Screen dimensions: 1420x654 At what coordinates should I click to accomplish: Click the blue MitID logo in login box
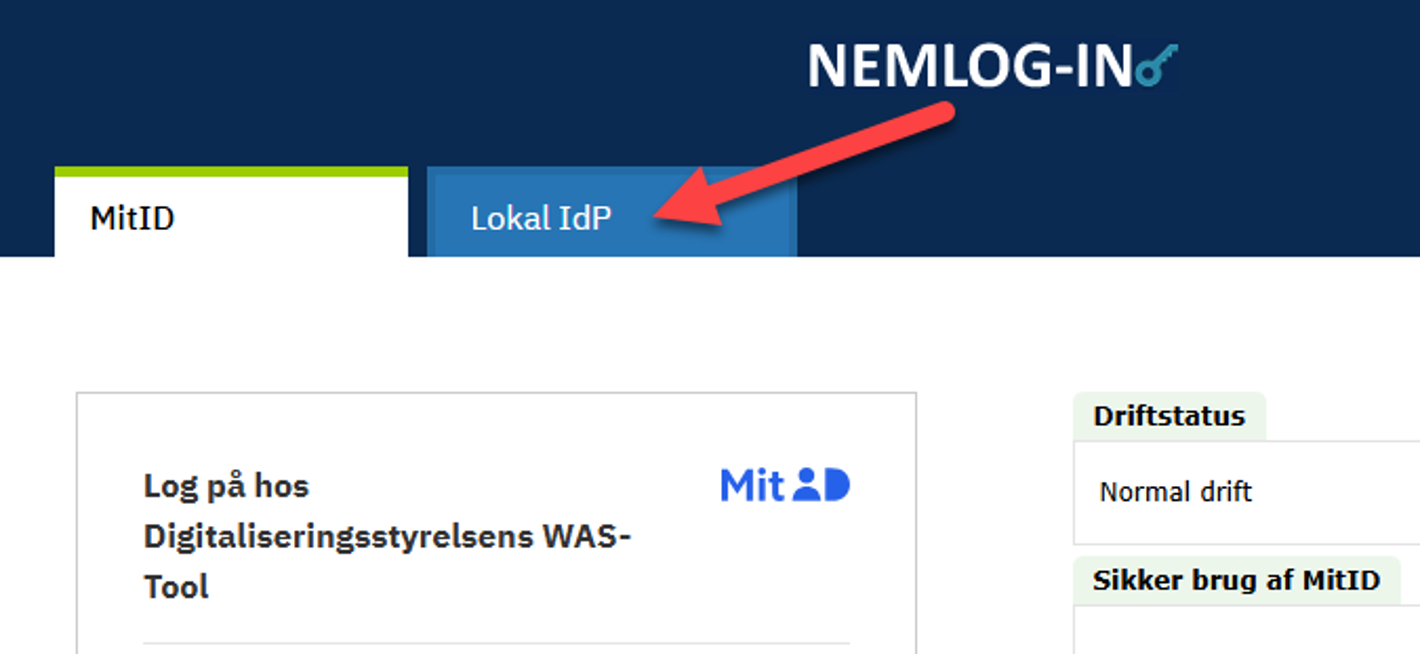pyautogui.click(x=784, y=485)
